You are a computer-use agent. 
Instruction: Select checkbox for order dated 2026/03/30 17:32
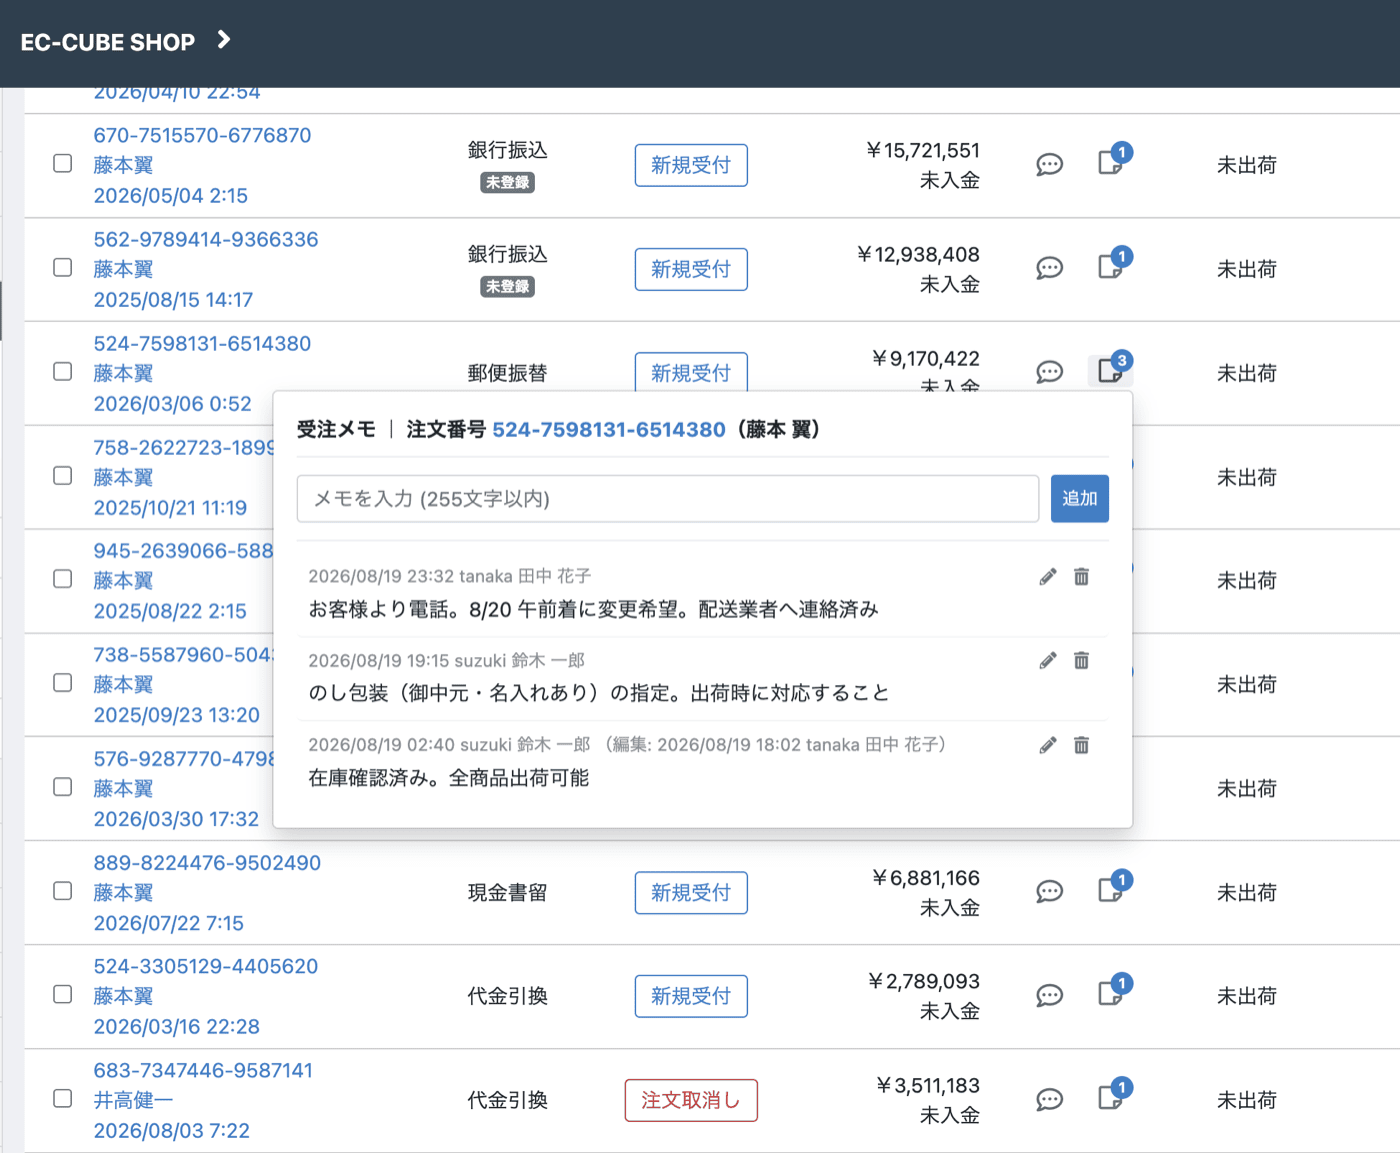(63, 787)
